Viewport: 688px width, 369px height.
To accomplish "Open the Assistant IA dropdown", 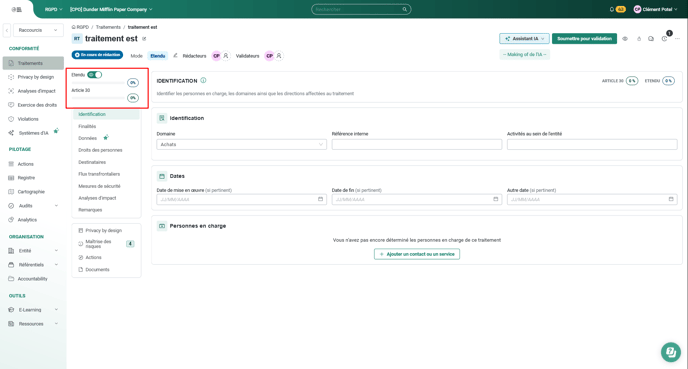I will 524,39.
